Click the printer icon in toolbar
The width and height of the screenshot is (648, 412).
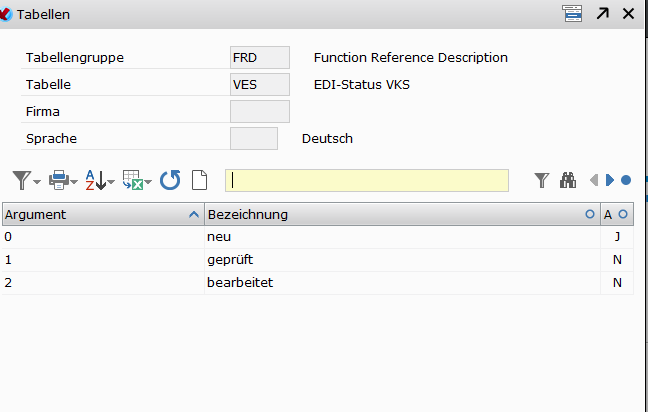(x=58, y=180)
